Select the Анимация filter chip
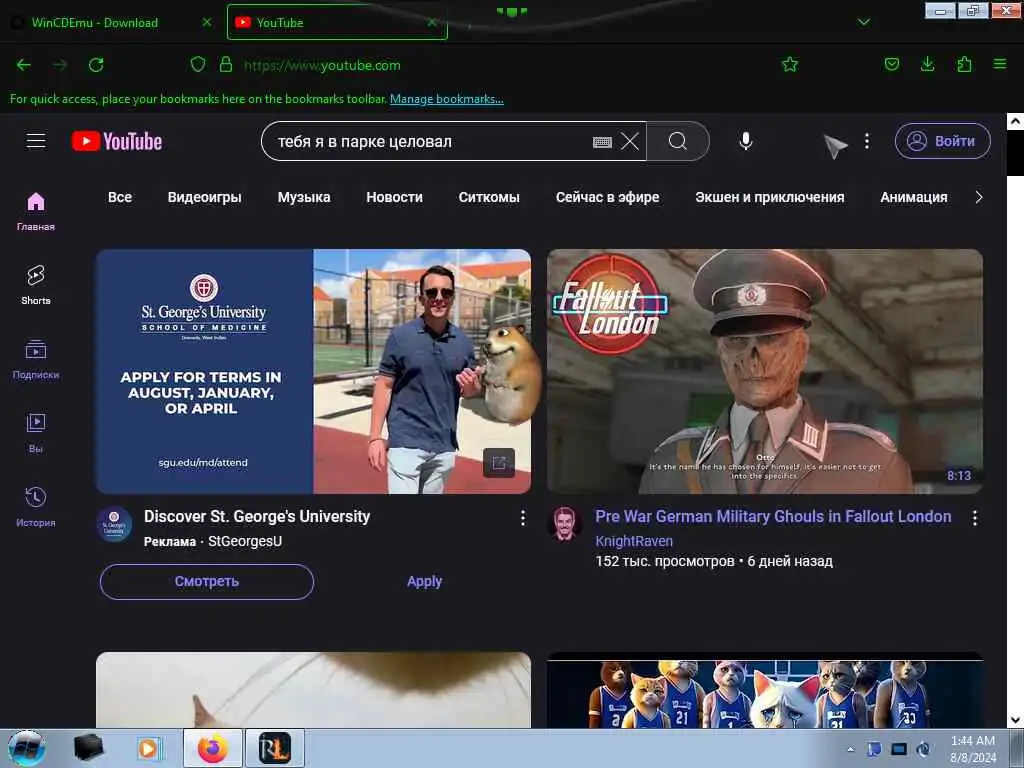This screenshot has height=768, width=1024. pos(914,197)
